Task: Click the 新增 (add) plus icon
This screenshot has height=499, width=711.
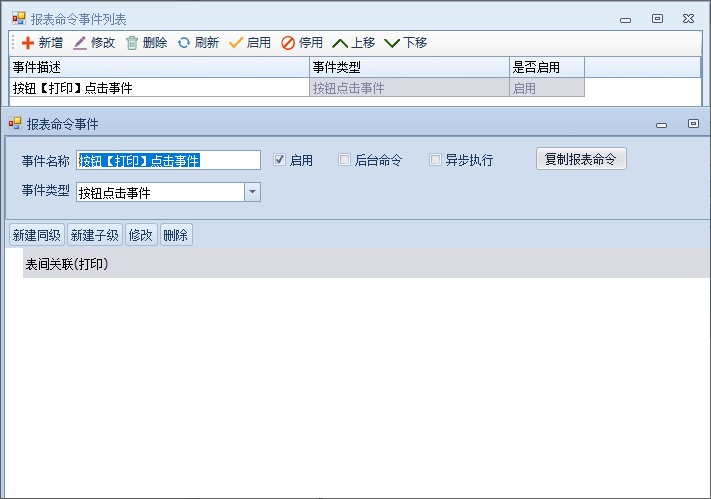Action: [x=28, y=43]
